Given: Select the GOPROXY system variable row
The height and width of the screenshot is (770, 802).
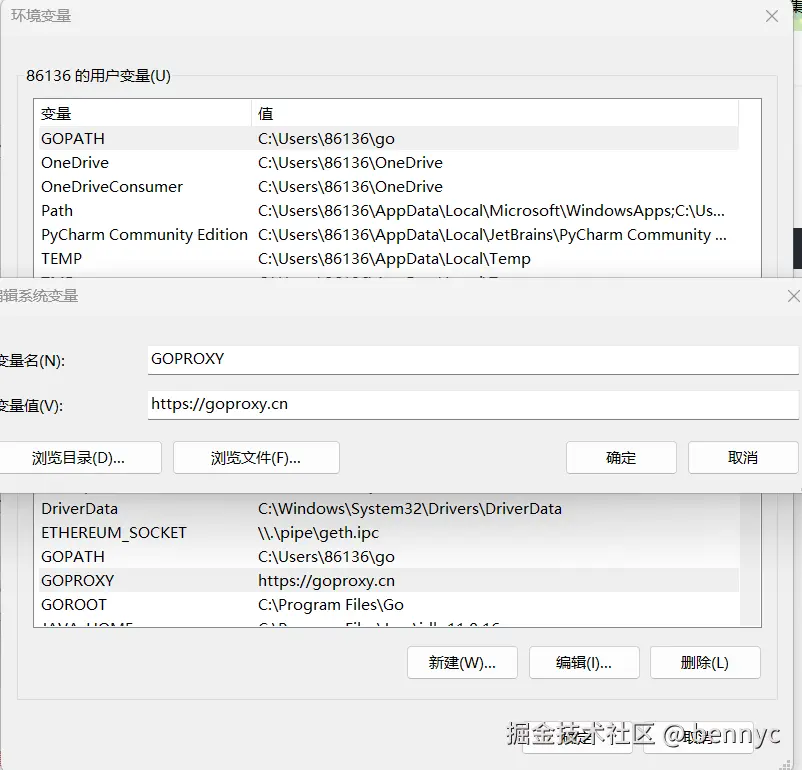Looking at the screenshot, I should coord(389,581).
